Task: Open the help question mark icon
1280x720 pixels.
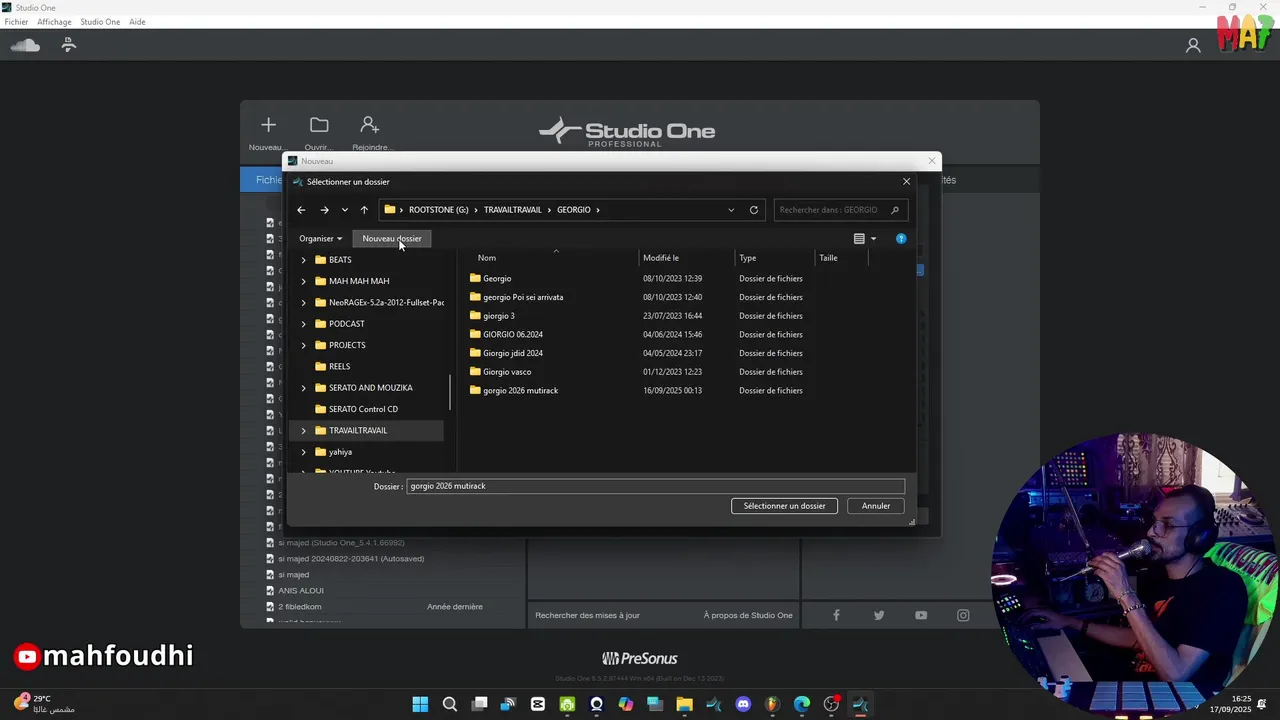Action: [x=901, y=239]
